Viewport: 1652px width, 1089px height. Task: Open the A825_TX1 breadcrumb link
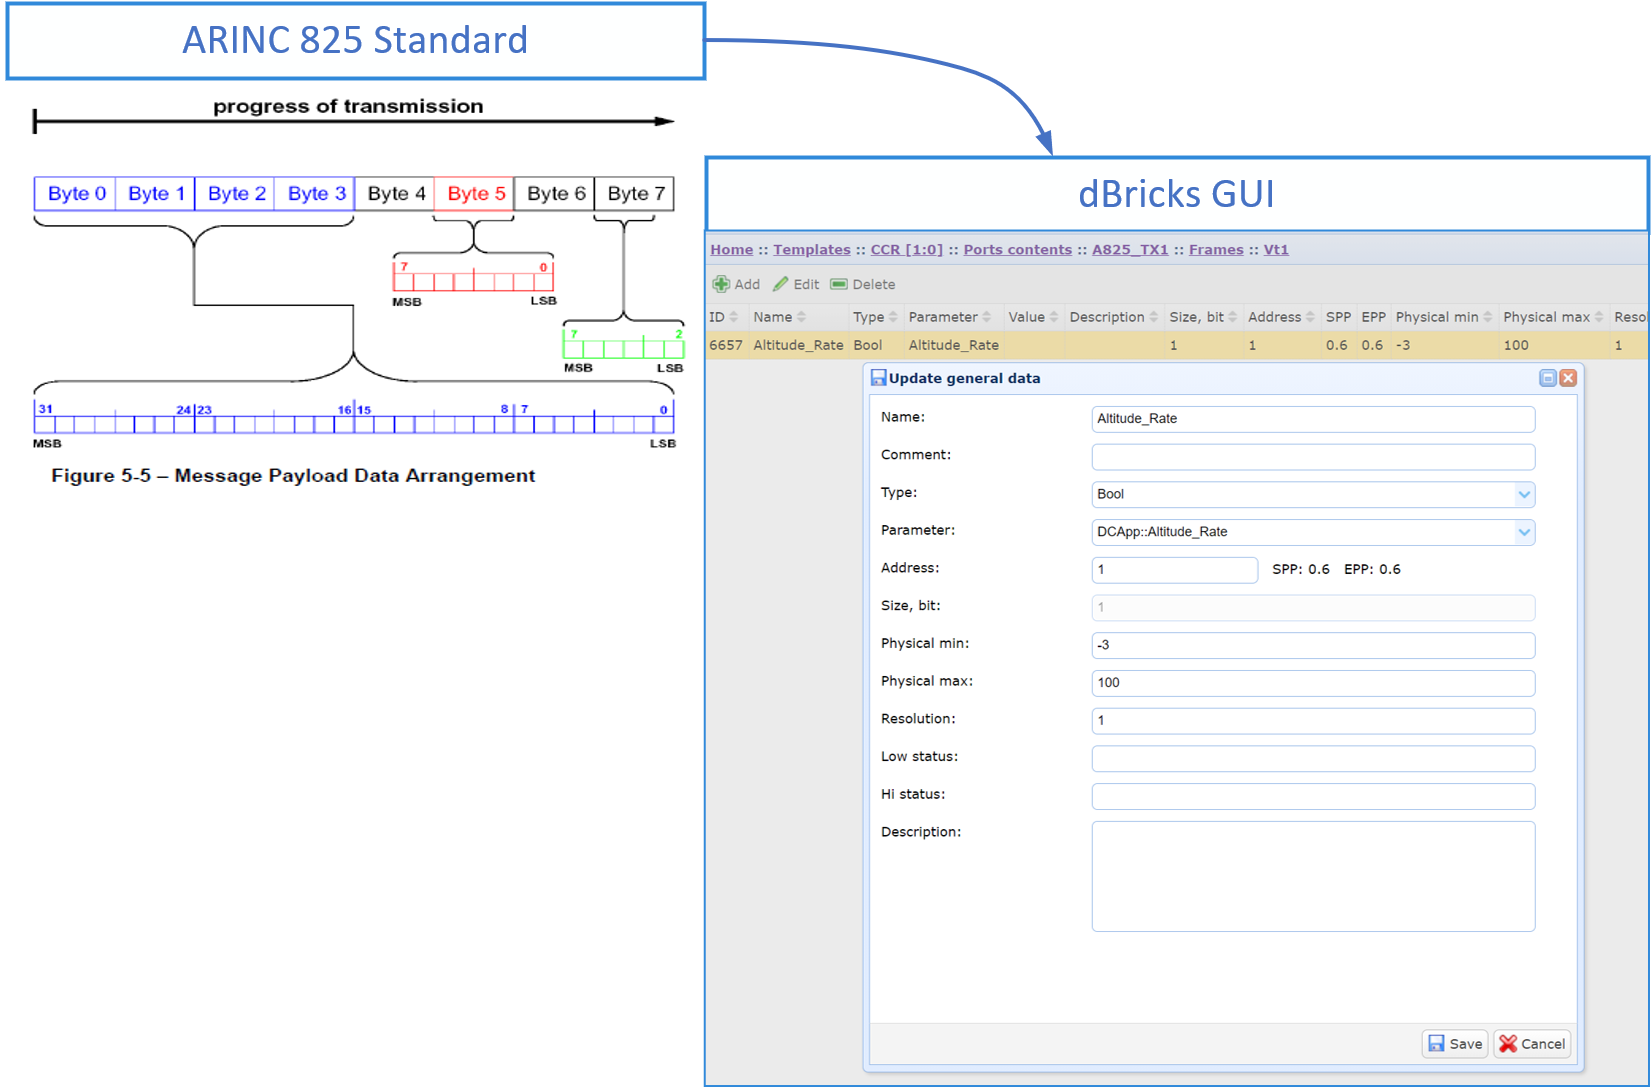click(x=1130, y=250)
